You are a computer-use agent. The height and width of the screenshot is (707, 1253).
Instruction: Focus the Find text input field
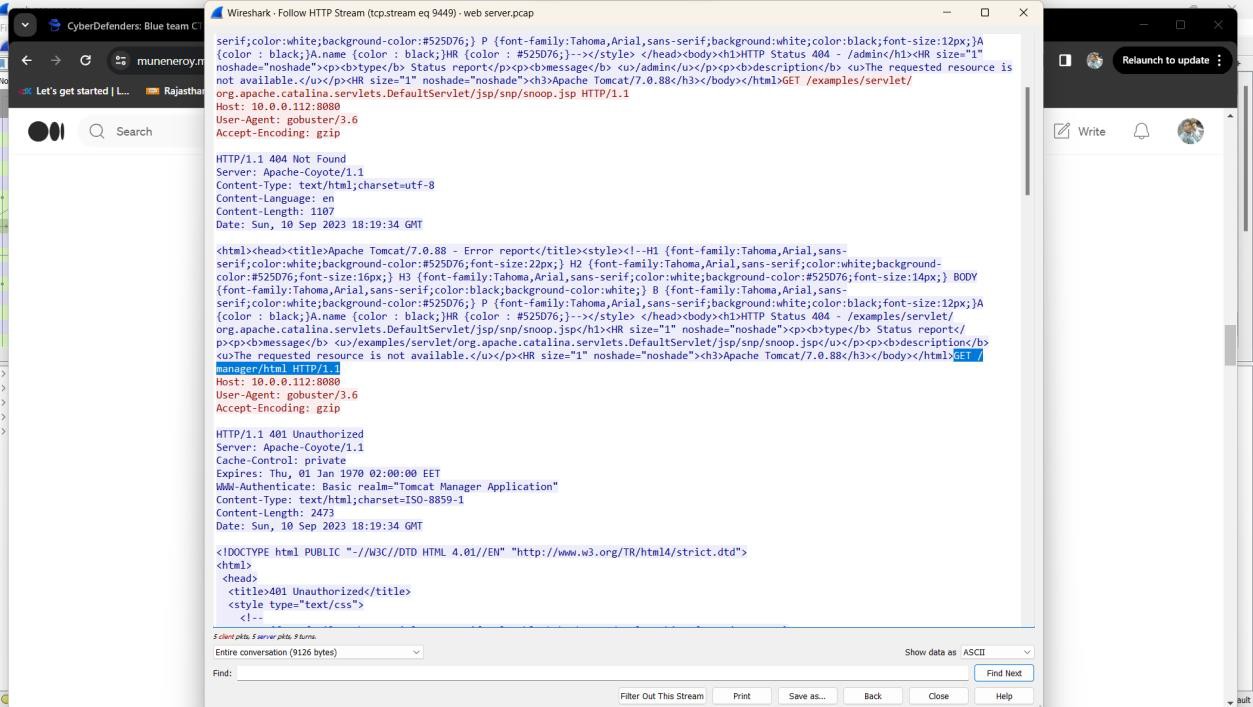pos(600,673)
